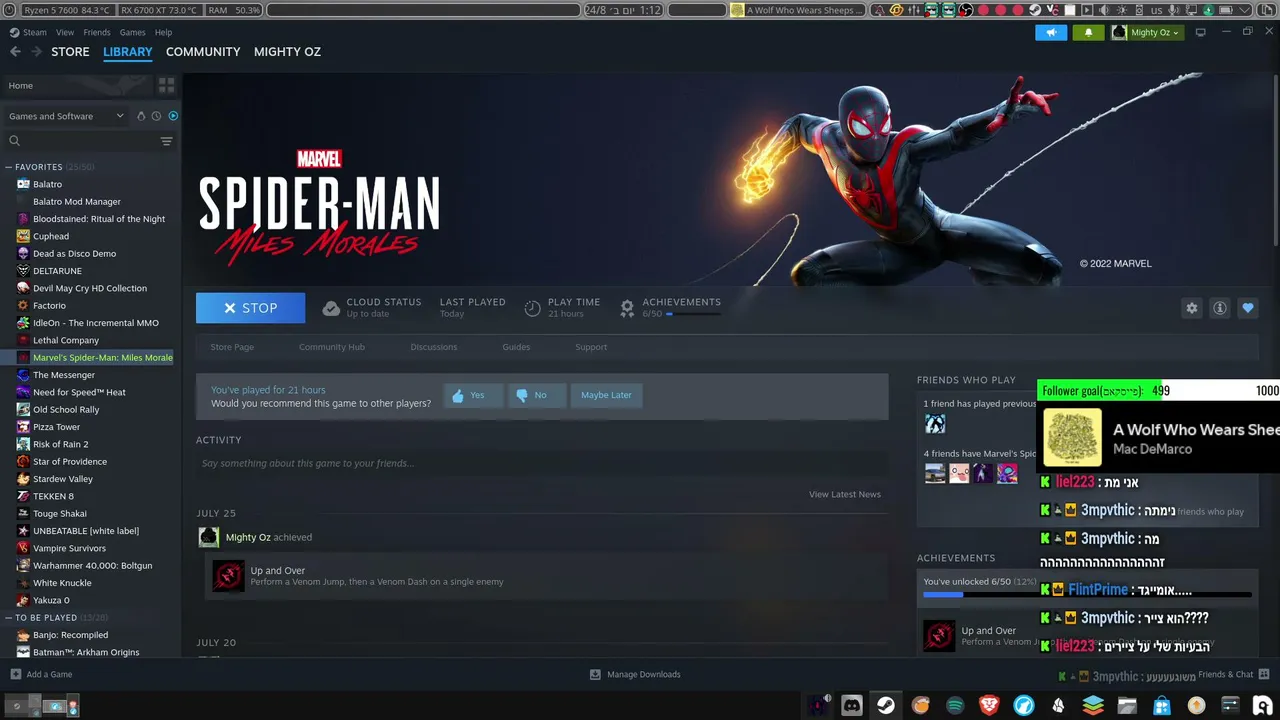The image size is (1280, 720).
Task: Select Stardew Valley in the library list
Action: click(63, 479)
